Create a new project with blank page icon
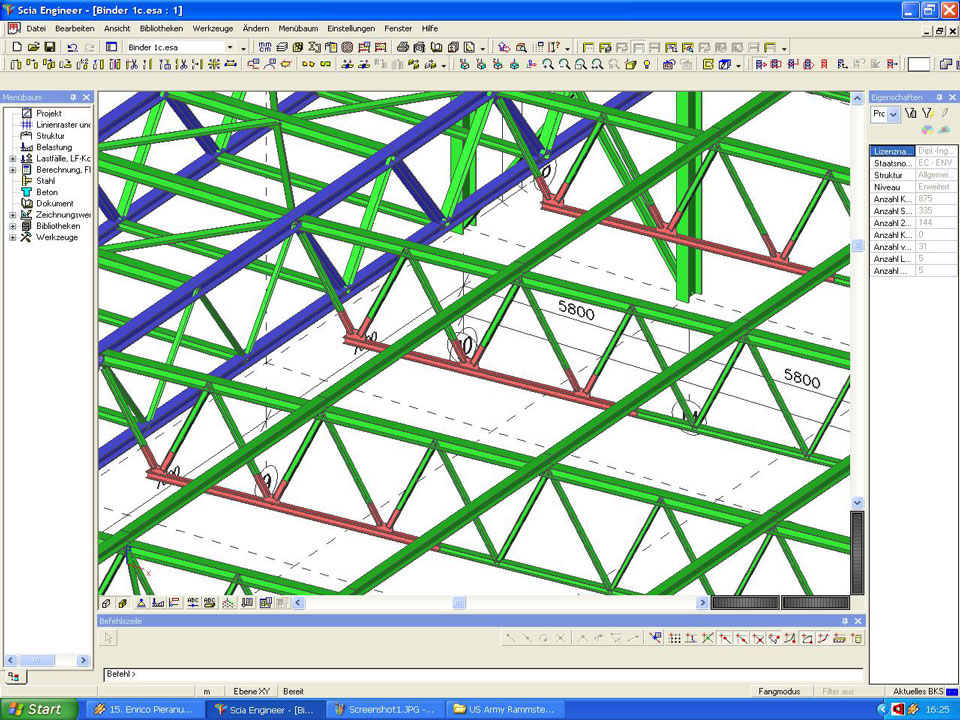Viewport: 960px width, 720px height. pos(16,47)
